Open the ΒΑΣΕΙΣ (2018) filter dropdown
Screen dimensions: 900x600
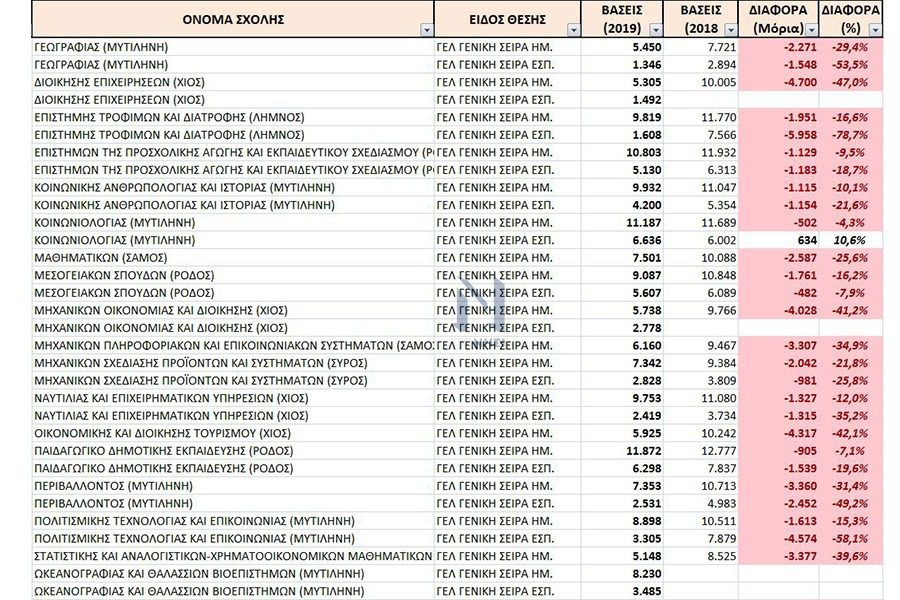click(731, 30)
